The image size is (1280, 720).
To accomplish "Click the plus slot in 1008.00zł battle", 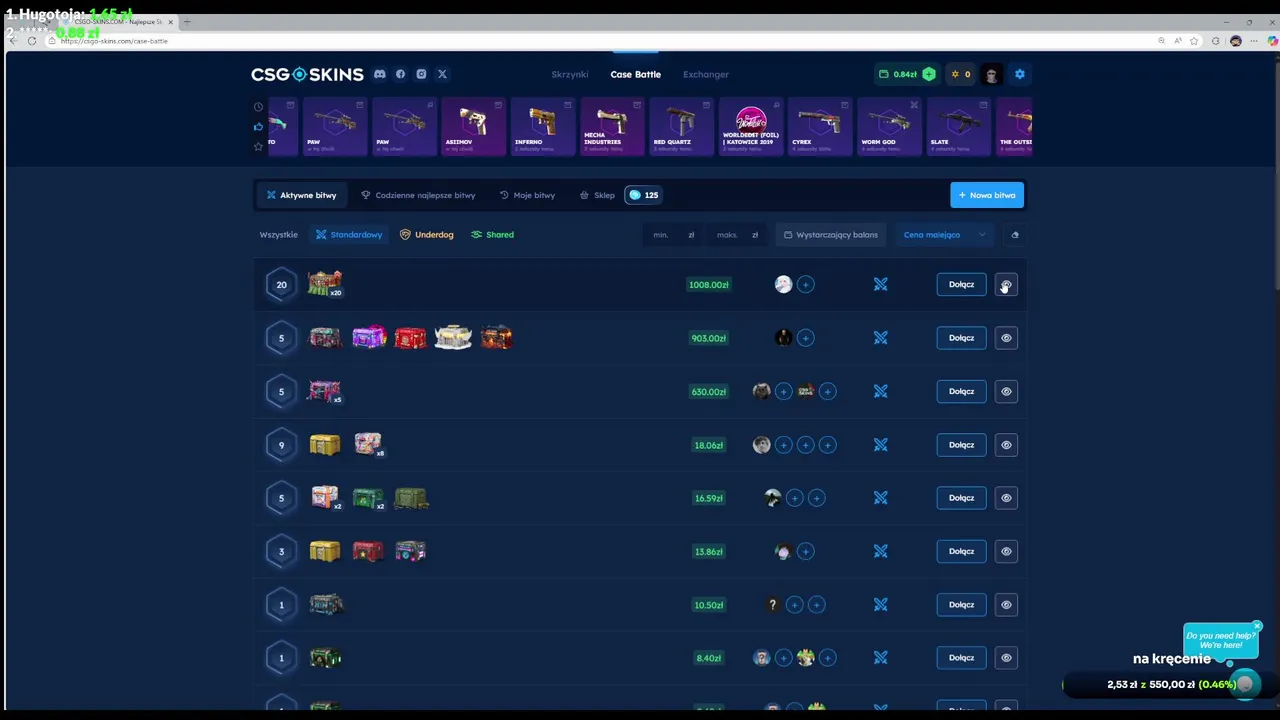I will click(805, 285).
